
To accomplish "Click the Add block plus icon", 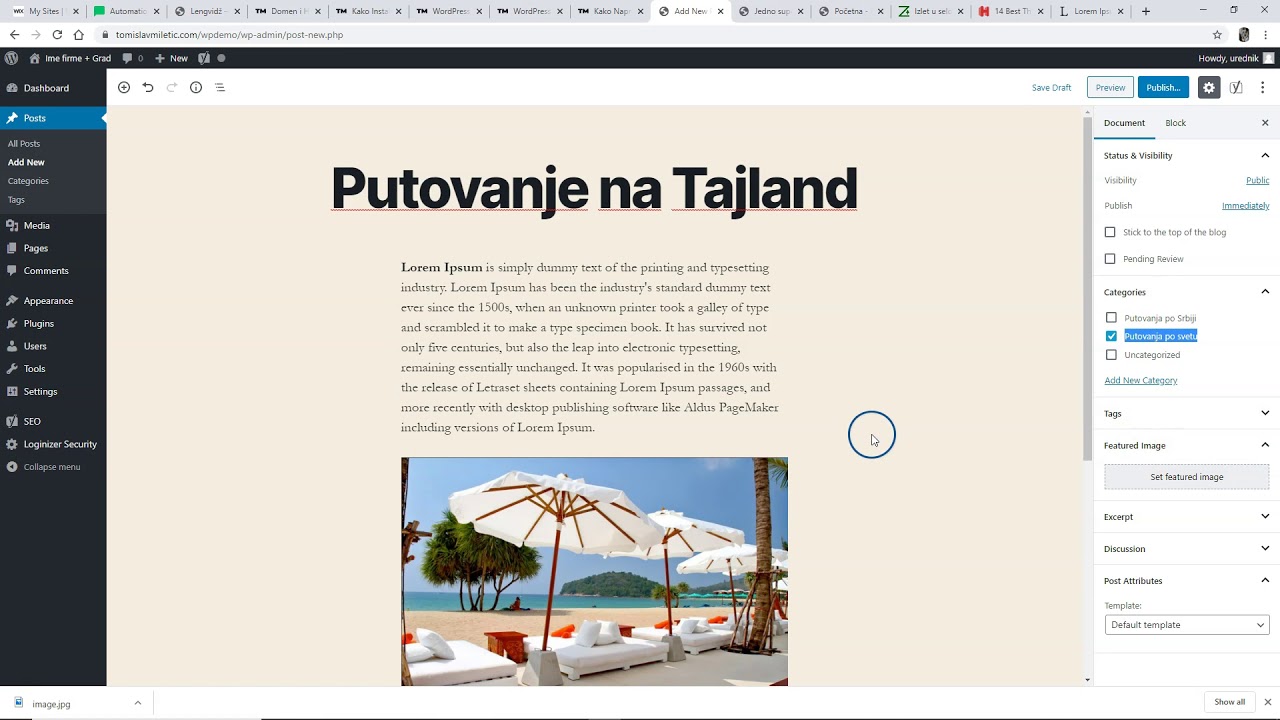I will 124,87.
